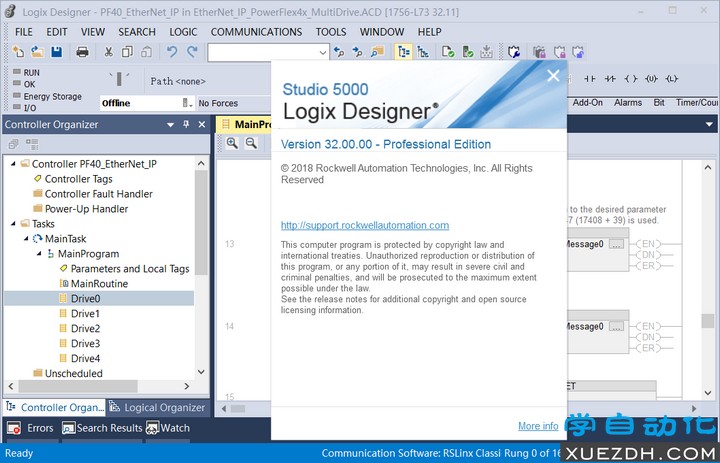The image size is (720, 463).
Task: Open the Search Results panel tab
Action: pyautogui.click(x=102, y=428)
